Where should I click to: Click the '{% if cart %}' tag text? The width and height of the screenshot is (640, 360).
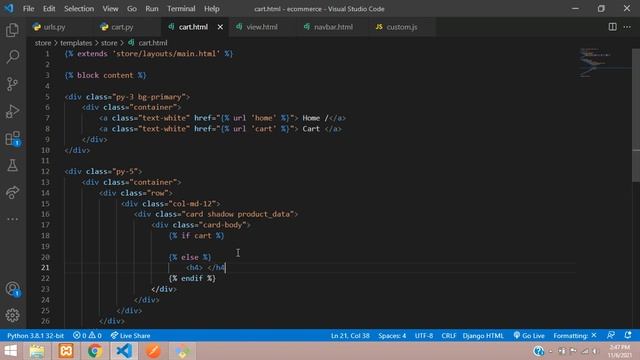coord(196,236)
